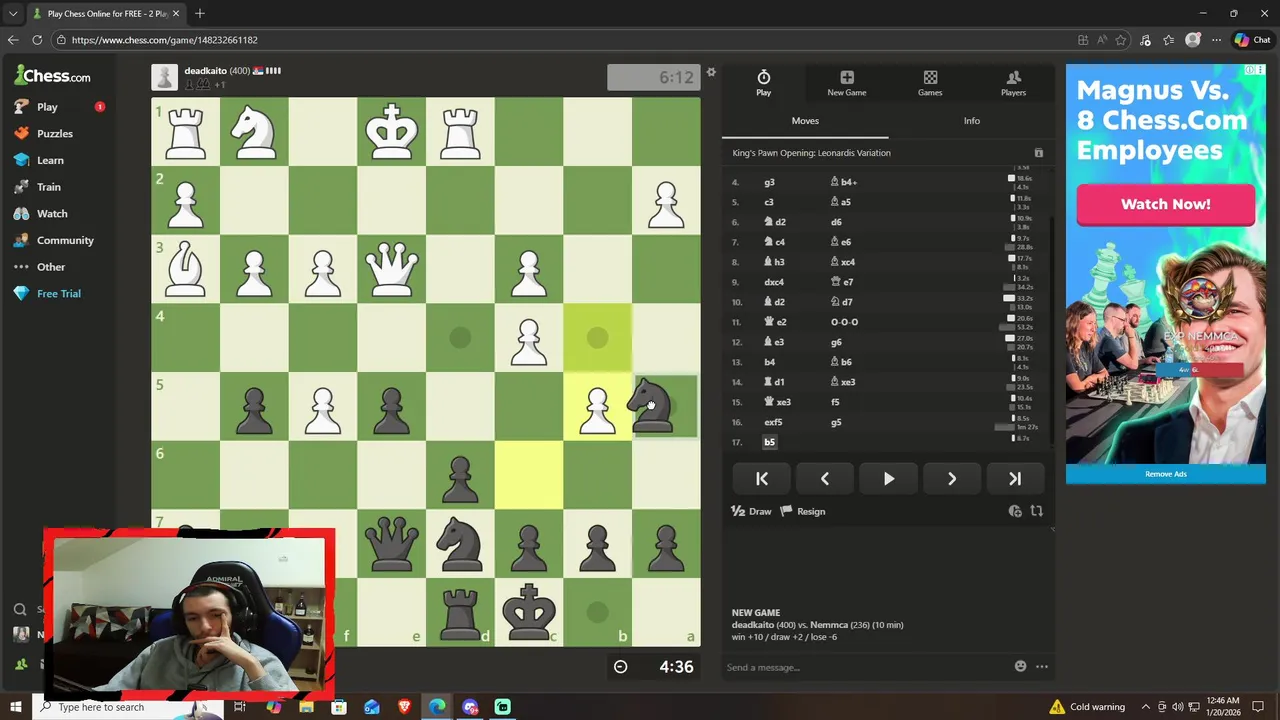The width and height of the screenshot is (1280, 720).
Task: Open the emoji picker in chat
Action: click(1020, 666)
